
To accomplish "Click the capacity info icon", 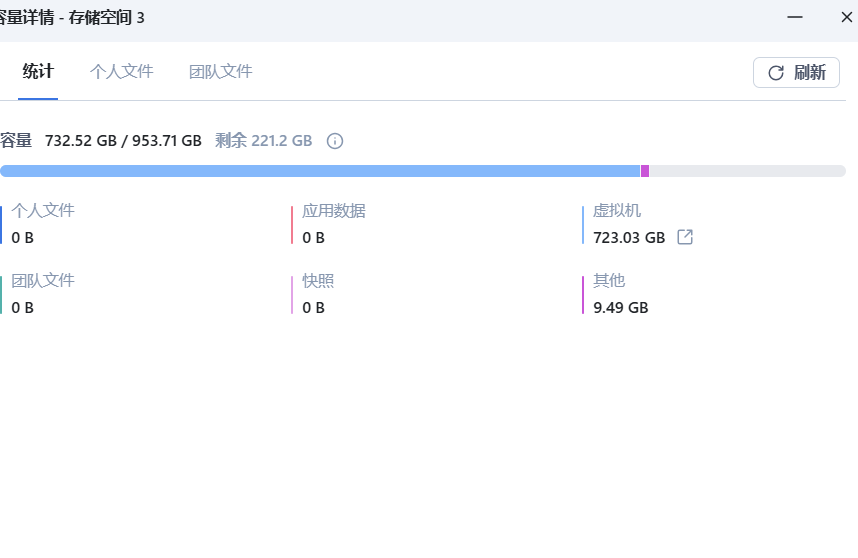I will click(335, 141).
